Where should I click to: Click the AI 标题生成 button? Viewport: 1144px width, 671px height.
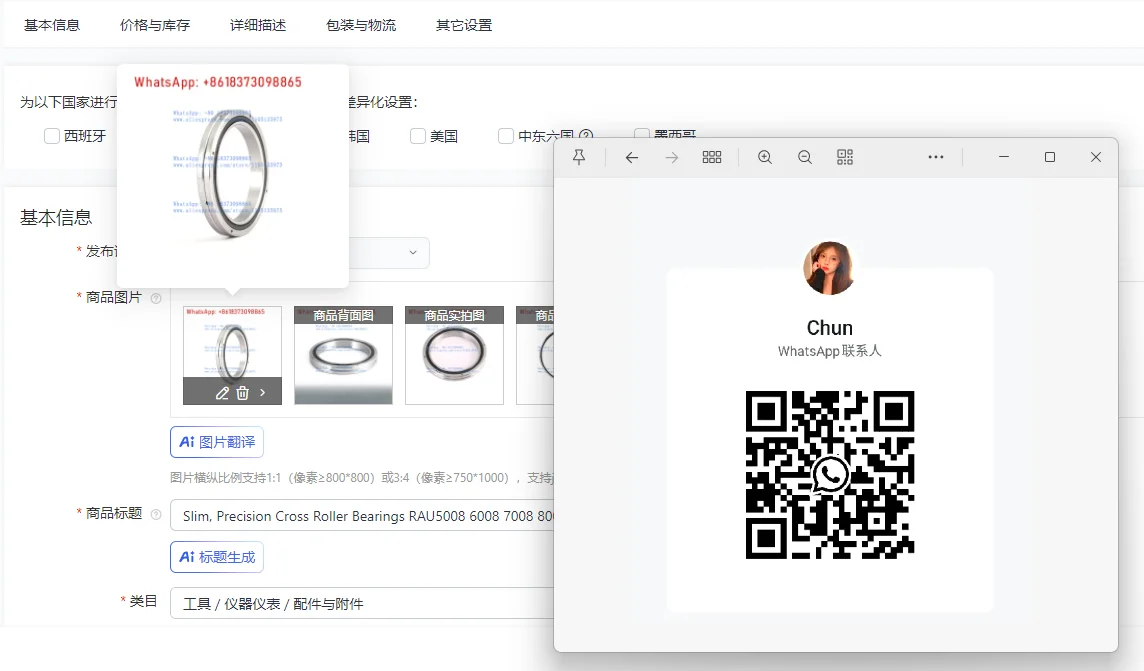217,557
